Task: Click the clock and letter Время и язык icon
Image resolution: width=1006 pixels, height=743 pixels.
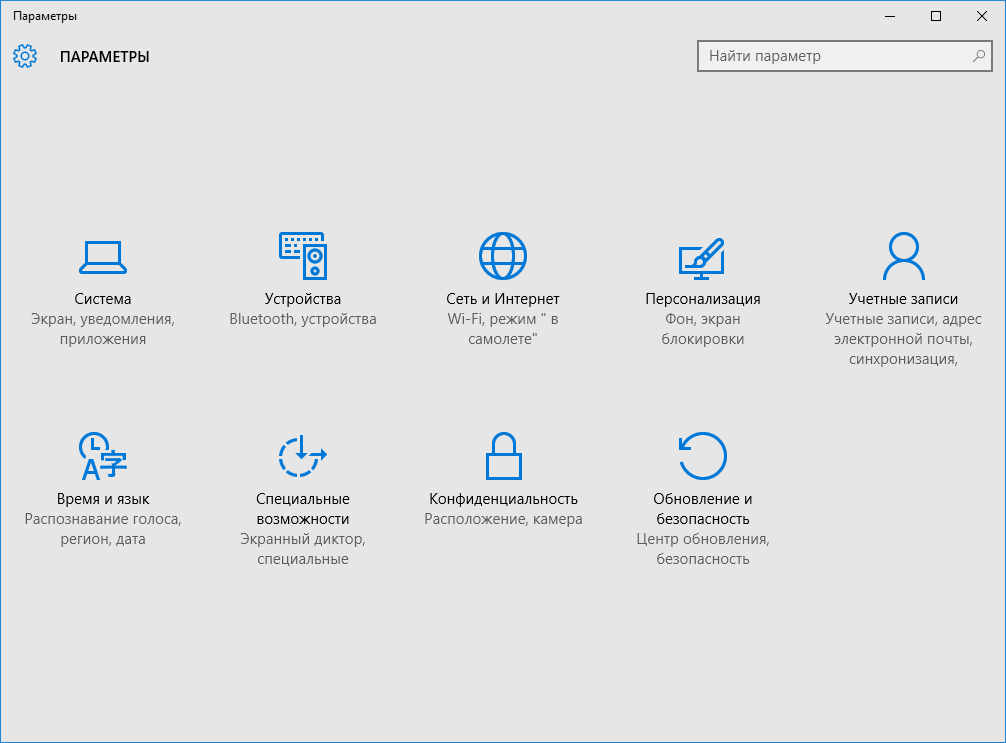Action: [103, 457]
